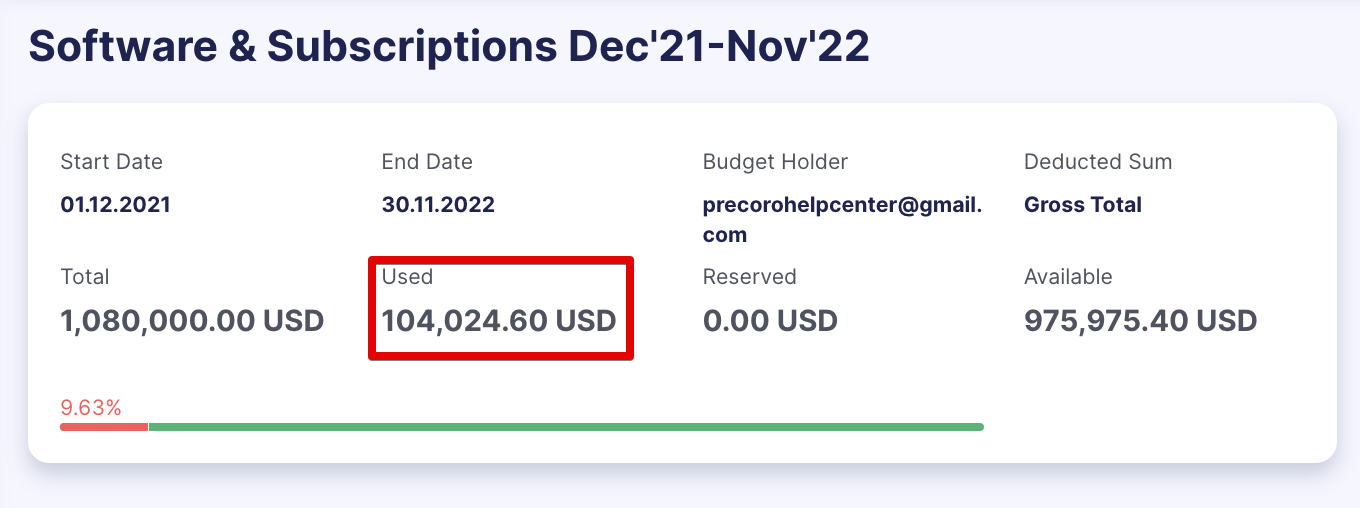Select the 975,975.40 USD available amount
The height and width of the screenshot is (508, 1360).
tap(1140, 321)
